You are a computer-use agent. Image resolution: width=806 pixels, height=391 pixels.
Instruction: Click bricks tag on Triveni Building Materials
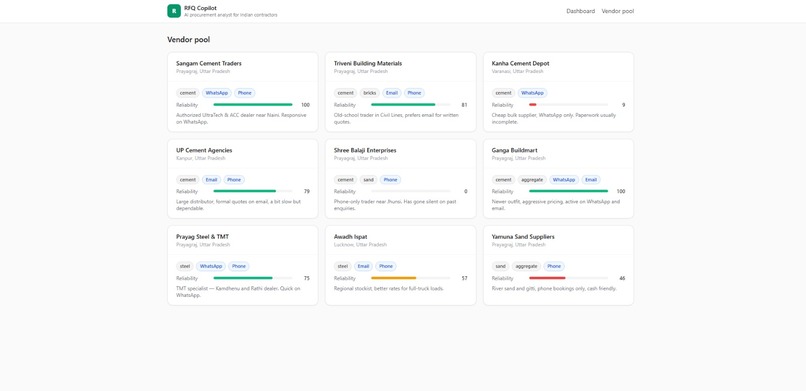coord(370,93)
